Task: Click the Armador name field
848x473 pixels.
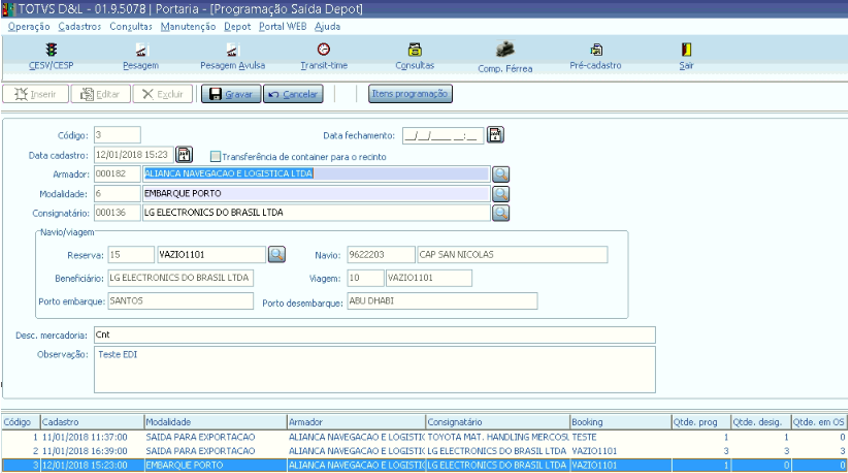Action: coord(316,174)
